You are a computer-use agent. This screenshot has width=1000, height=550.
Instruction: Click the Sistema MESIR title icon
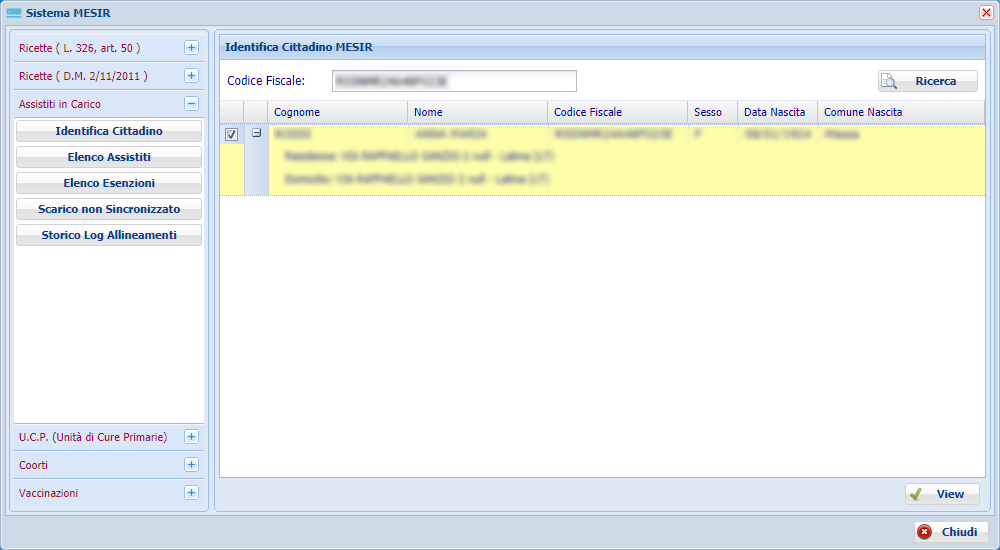(x=14, y=13)
